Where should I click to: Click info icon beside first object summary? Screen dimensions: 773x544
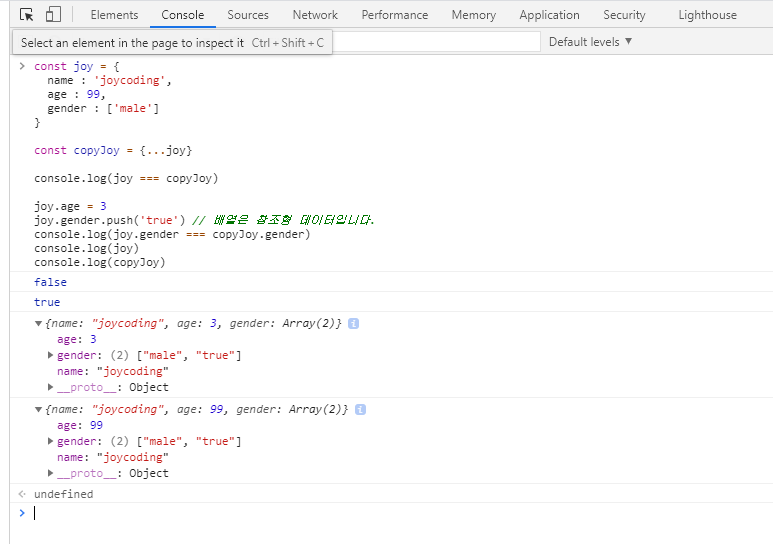pyautogui.click(x=353, y=324)
